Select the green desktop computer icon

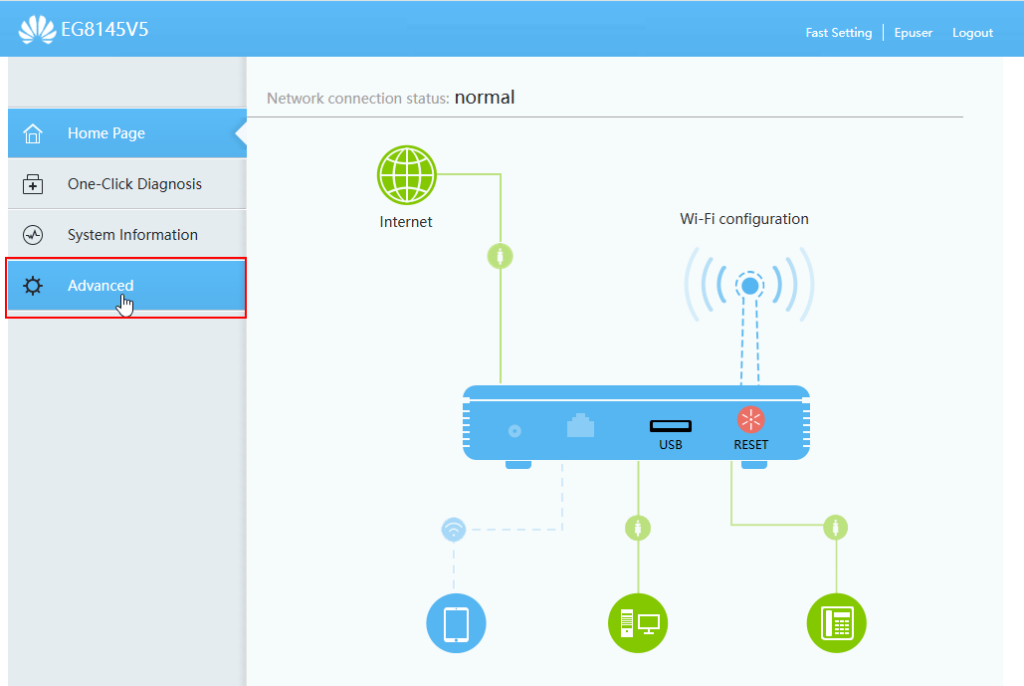pos(638,623)
